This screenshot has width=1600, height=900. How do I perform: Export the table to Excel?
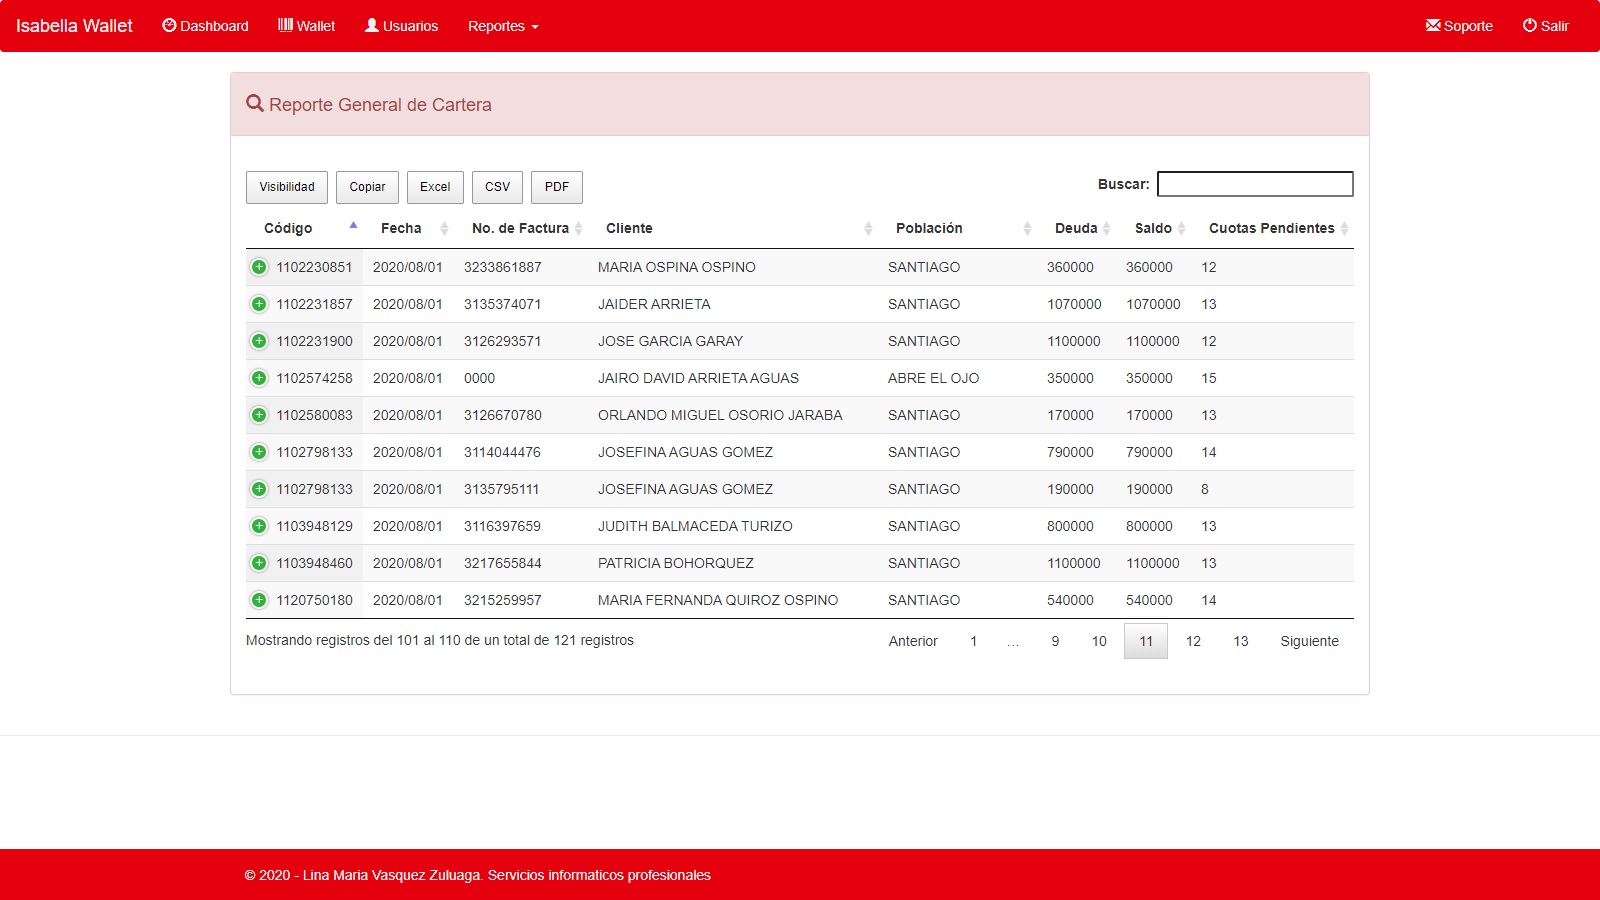click(435, 187)
